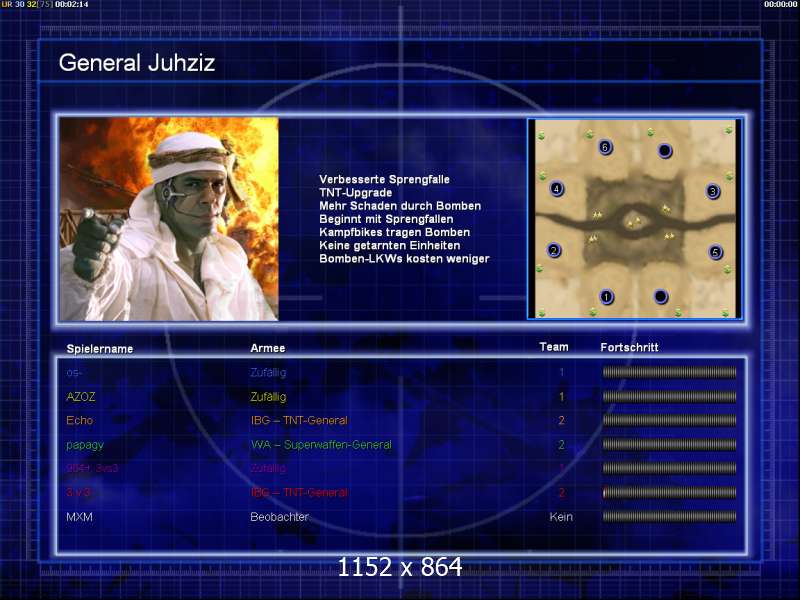Click the Team column header

coord(554,347)
